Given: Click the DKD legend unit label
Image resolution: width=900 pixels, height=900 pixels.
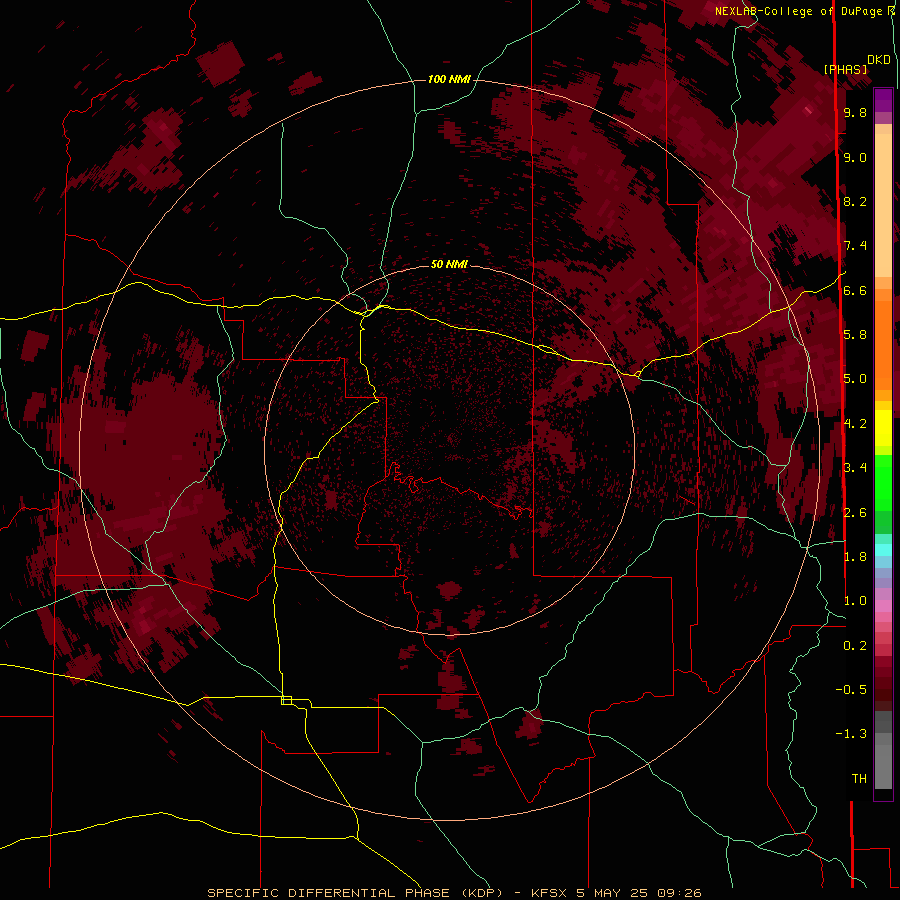Looking at the screenshot, I should (x=878, y=60).
